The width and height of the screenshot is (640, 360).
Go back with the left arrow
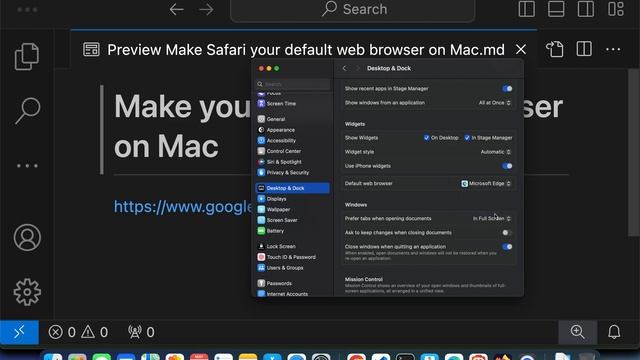tap(176, 9)
